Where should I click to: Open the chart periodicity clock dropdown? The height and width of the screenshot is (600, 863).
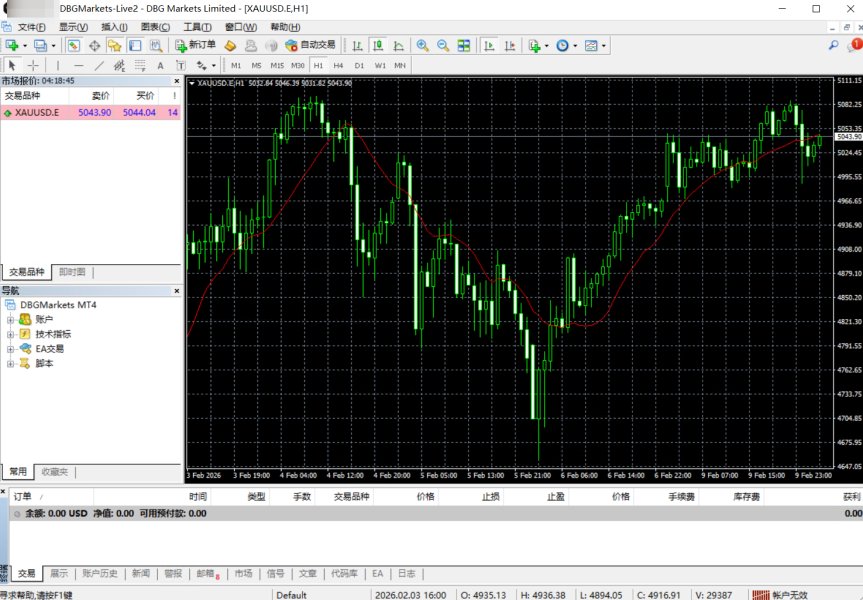[x=565, y=46]
